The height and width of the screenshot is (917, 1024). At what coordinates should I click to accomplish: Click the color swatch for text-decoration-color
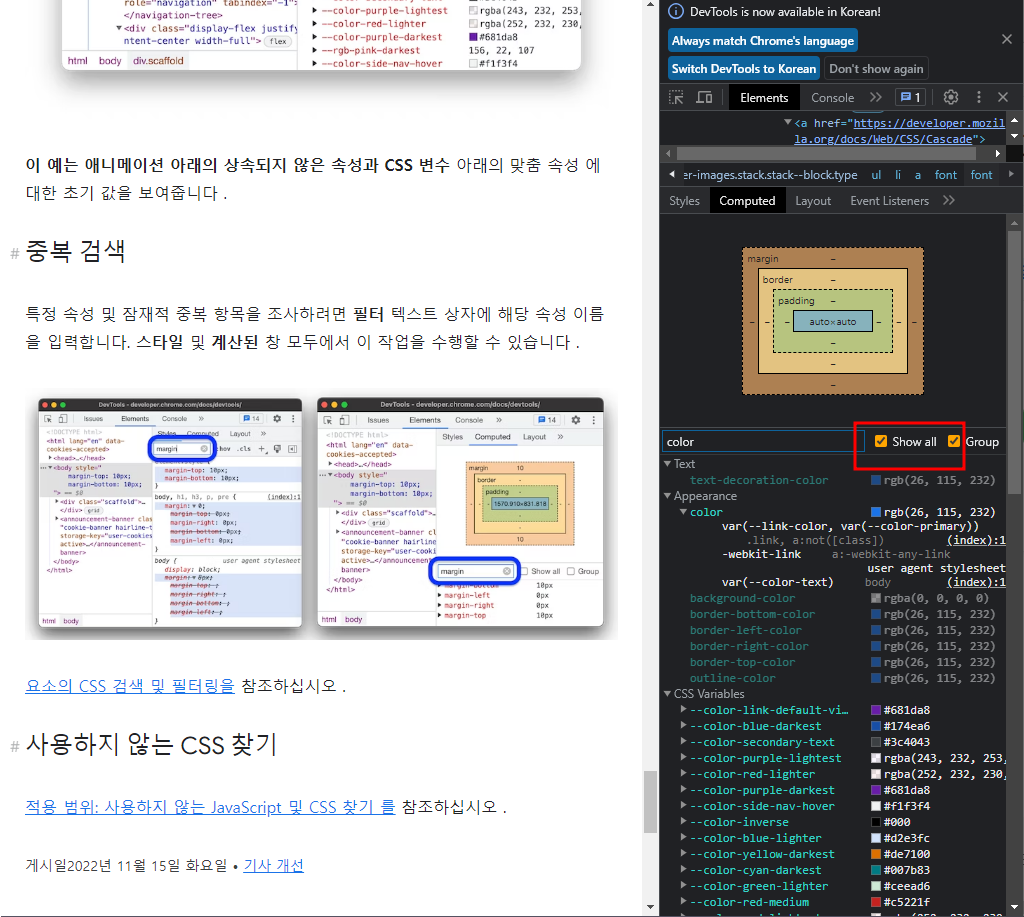point(876,480)
